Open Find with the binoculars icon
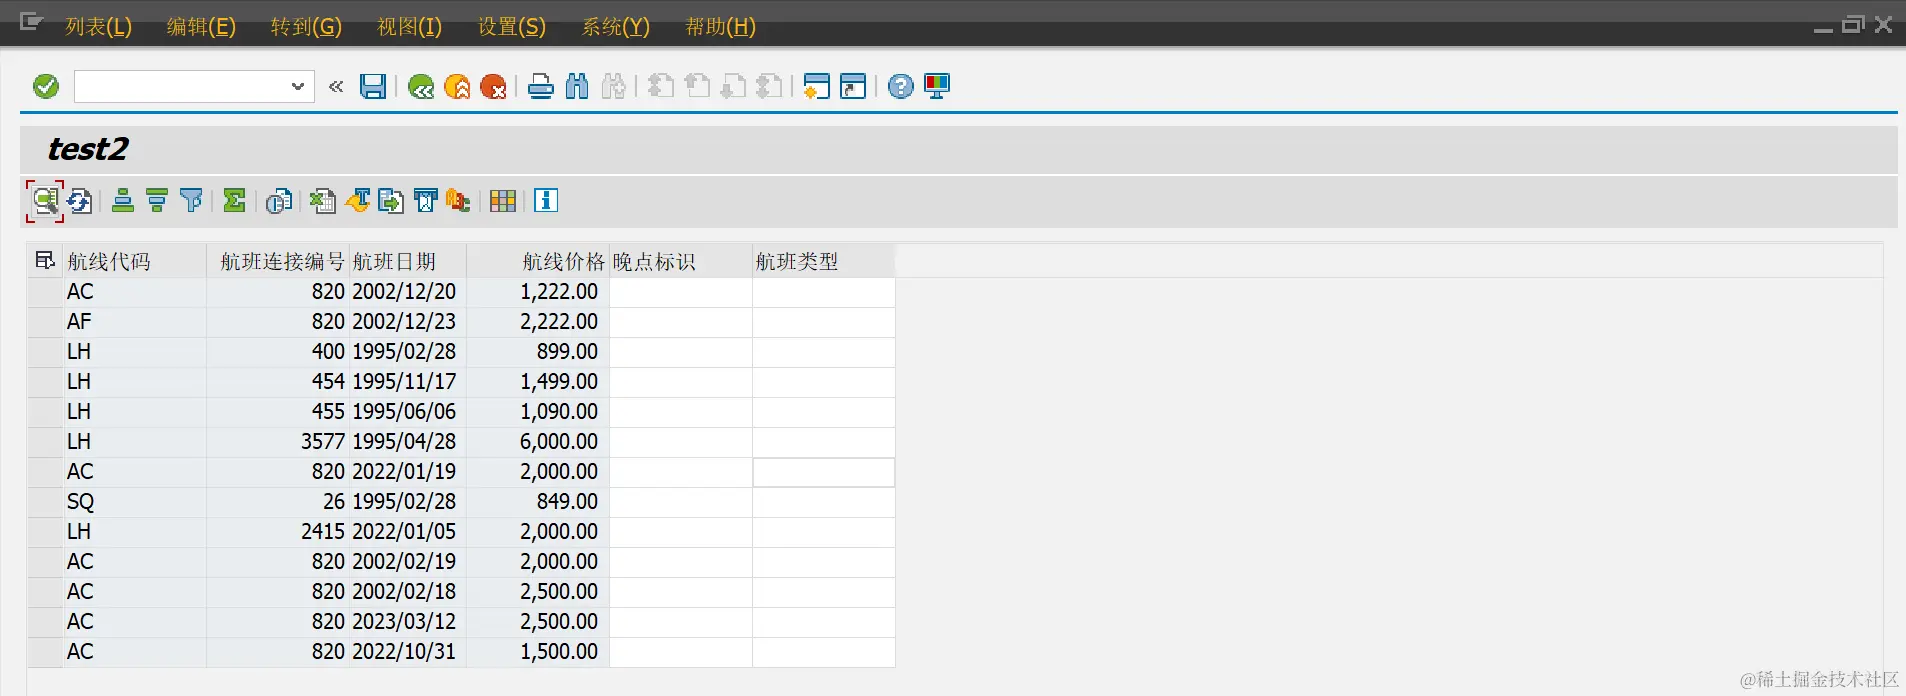 (x=577, y=87)
